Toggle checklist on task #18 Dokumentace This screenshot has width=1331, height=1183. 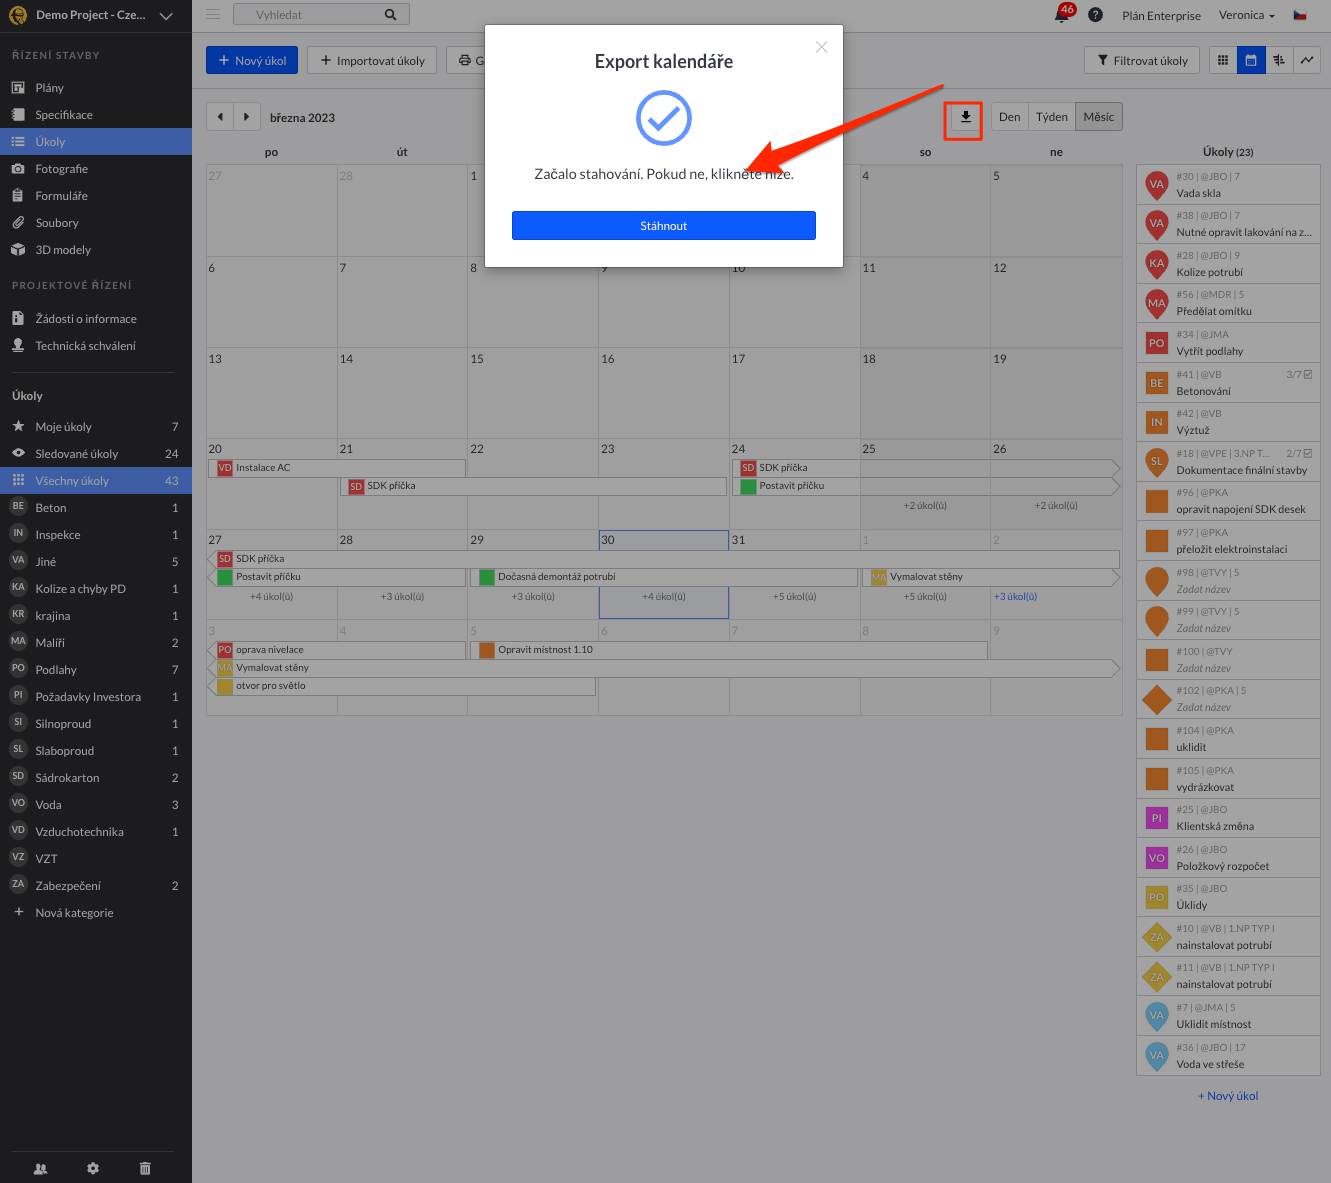[1308, 453]
